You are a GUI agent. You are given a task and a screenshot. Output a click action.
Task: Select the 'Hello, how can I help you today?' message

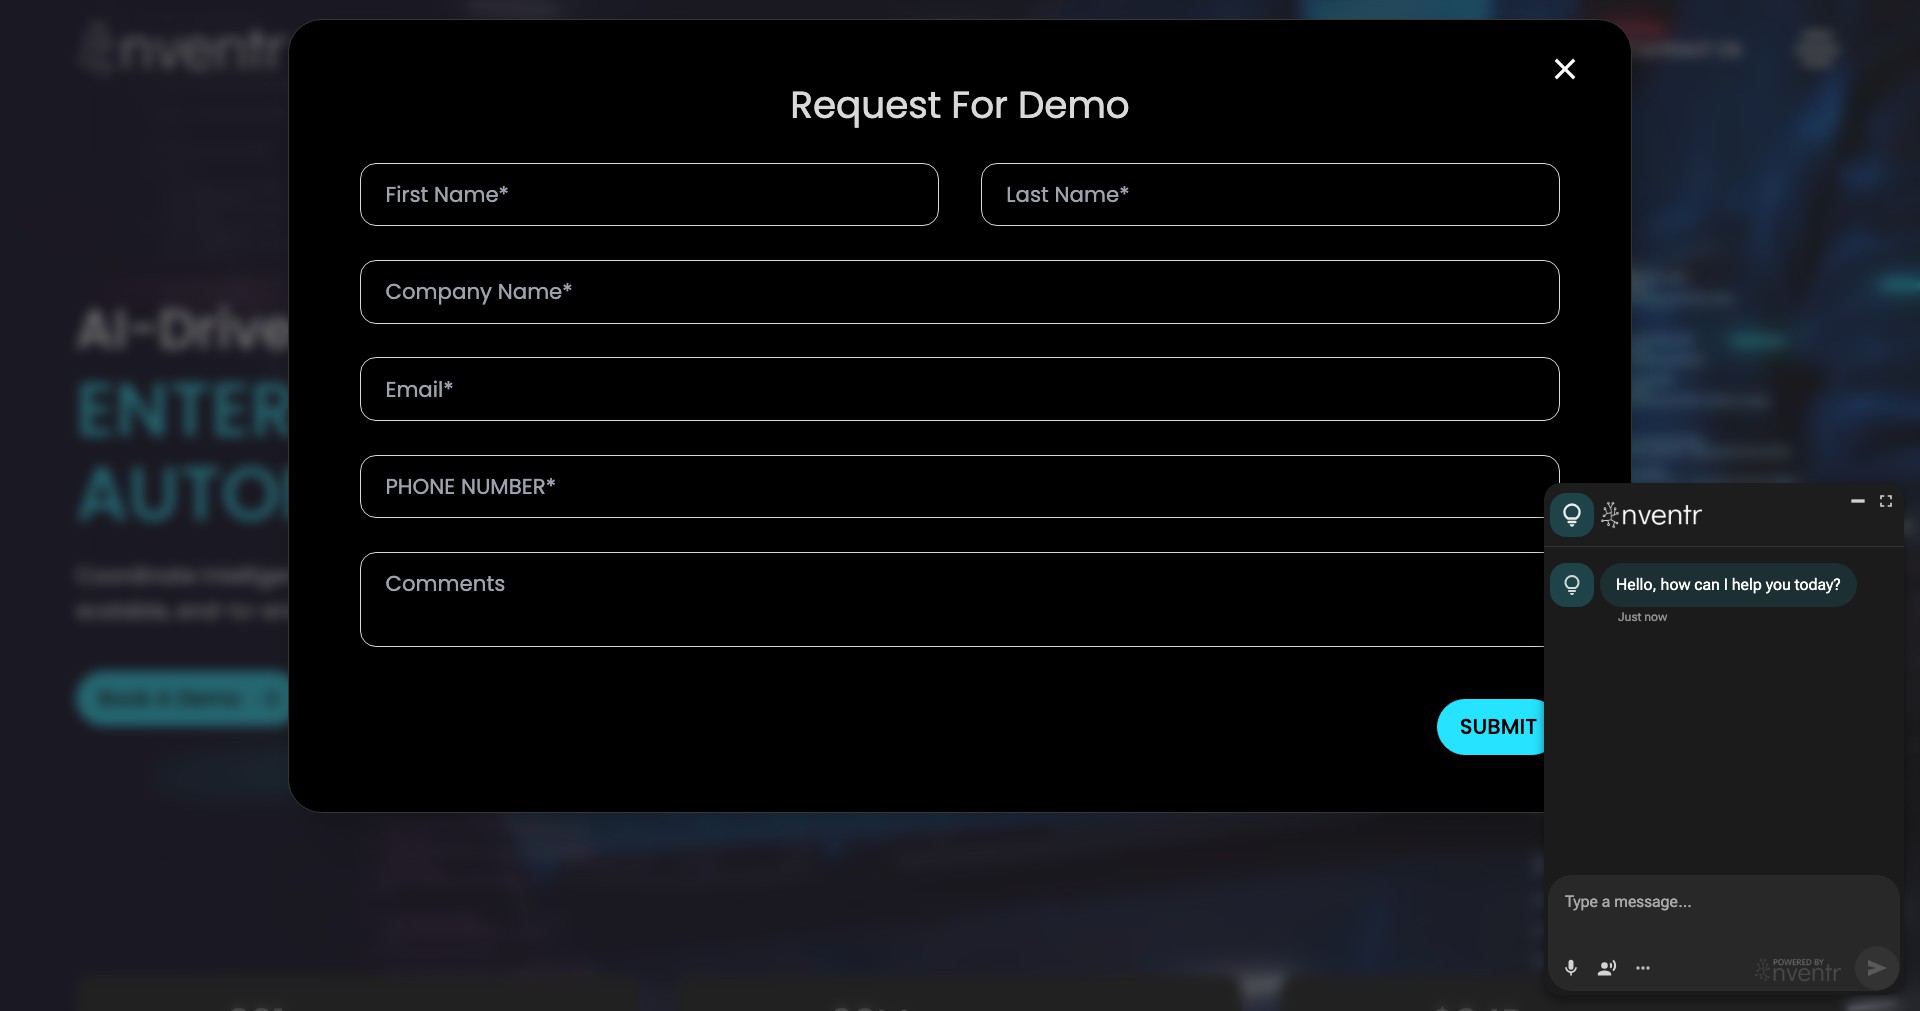[1728, 585]
